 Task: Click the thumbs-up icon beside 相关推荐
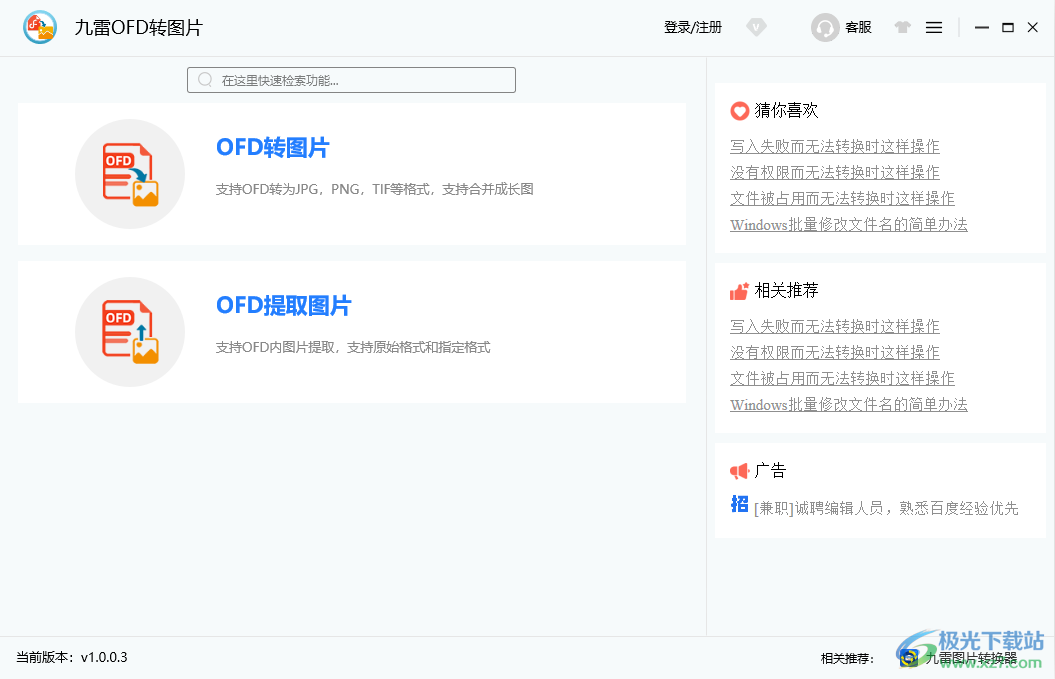pos(739,291)
